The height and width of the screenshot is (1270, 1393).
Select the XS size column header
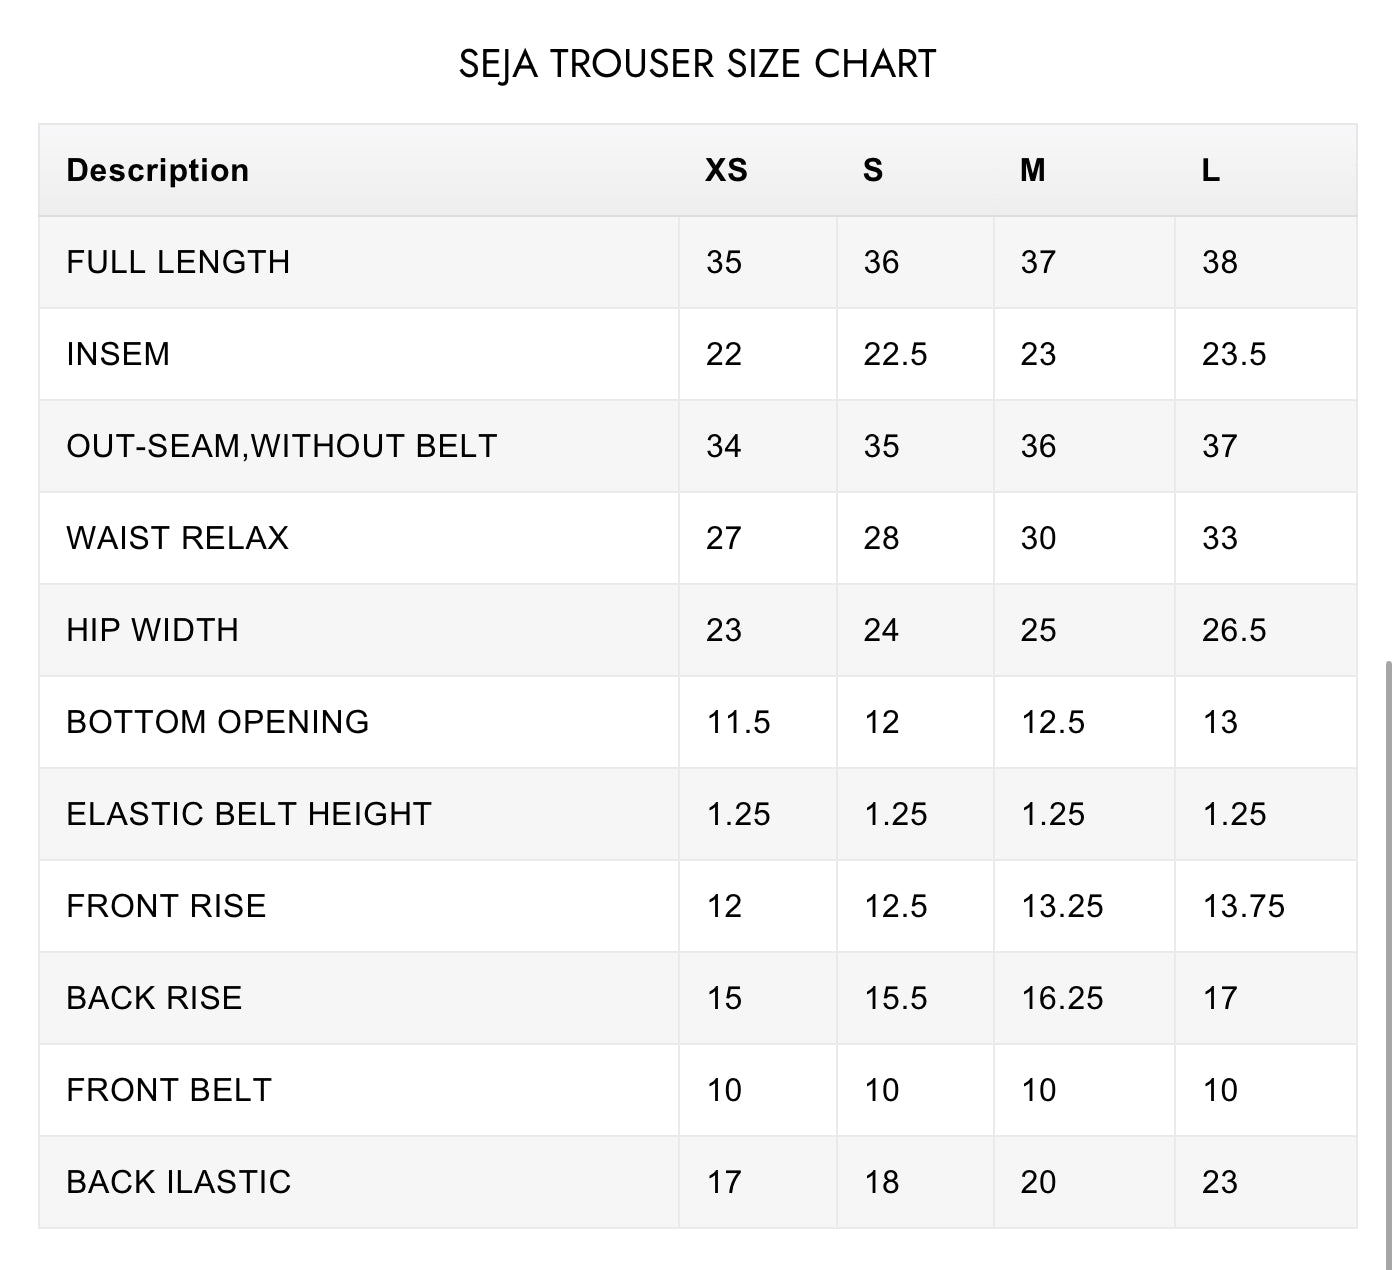pos(726,170)
